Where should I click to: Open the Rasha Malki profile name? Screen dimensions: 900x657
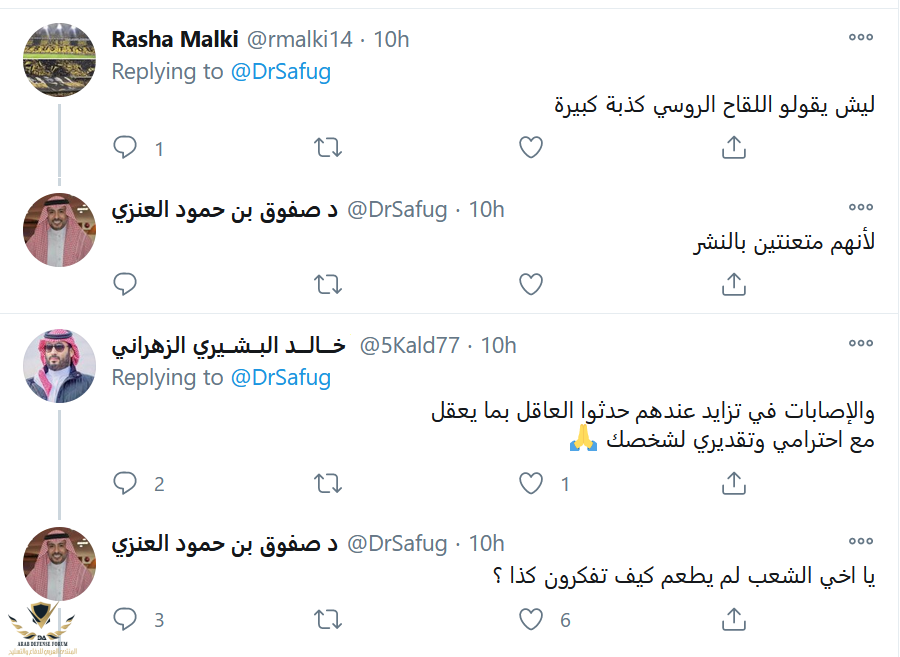point(174,40)
